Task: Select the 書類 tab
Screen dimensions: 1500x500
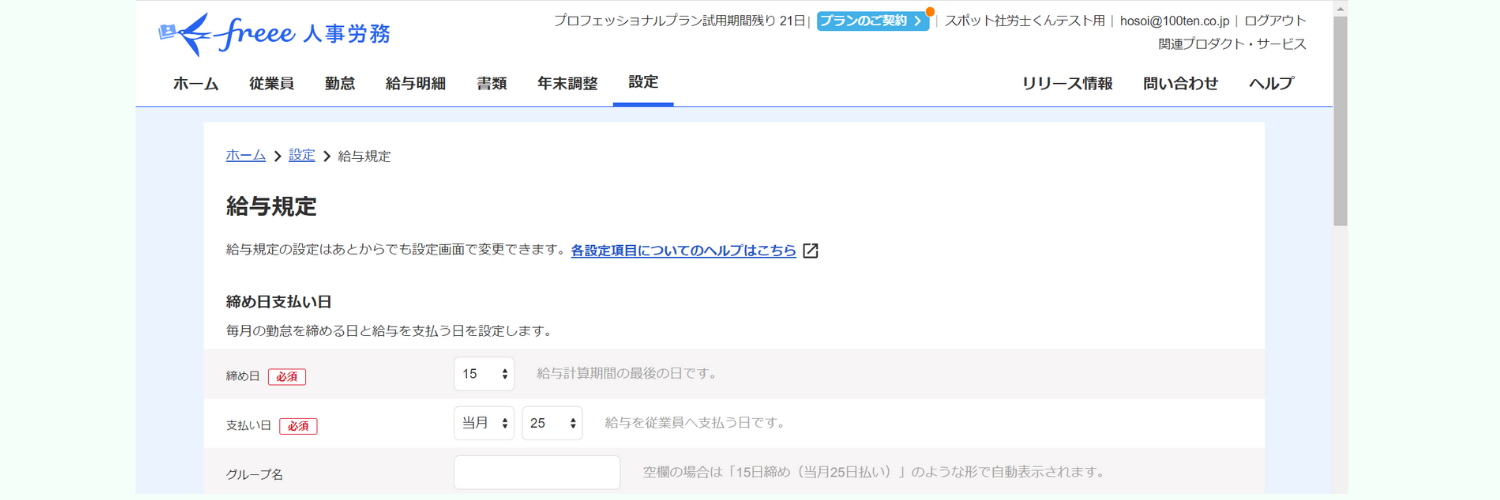Action: pyautogui.click(x=492, y=84)
